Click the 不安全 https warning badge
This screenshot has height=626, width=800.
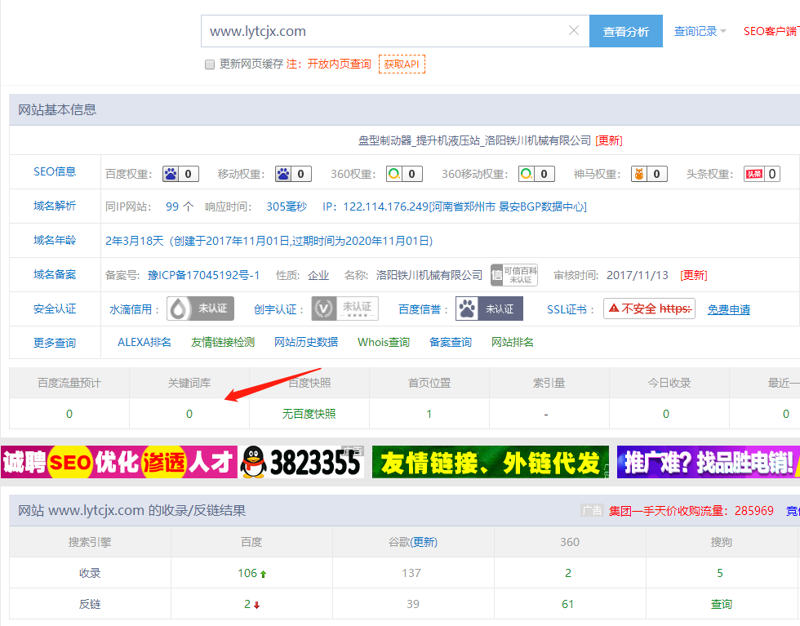pos(649,309)
